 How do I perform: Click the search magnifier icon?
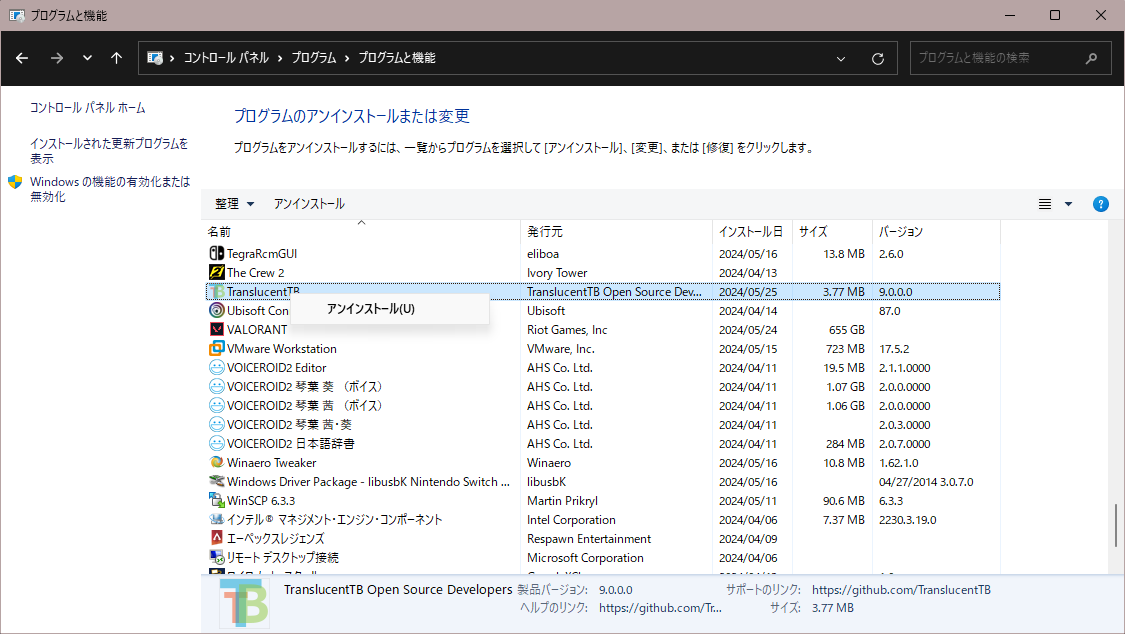coord(1091,58)
